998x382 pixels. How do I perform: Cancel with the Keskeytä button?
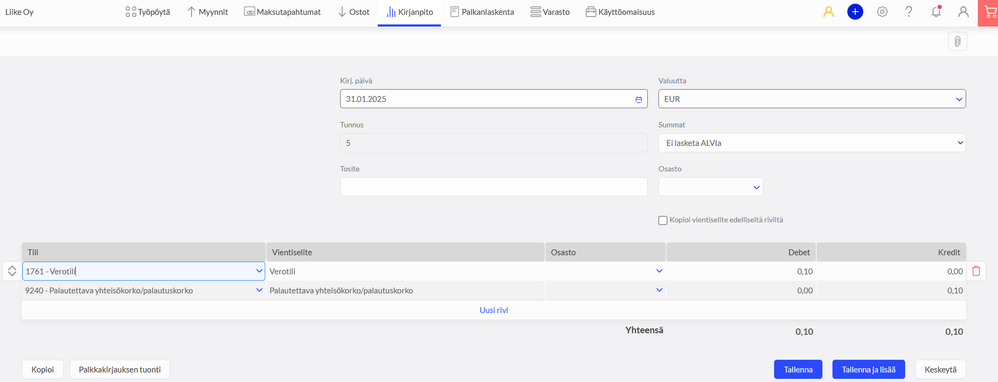940,369
